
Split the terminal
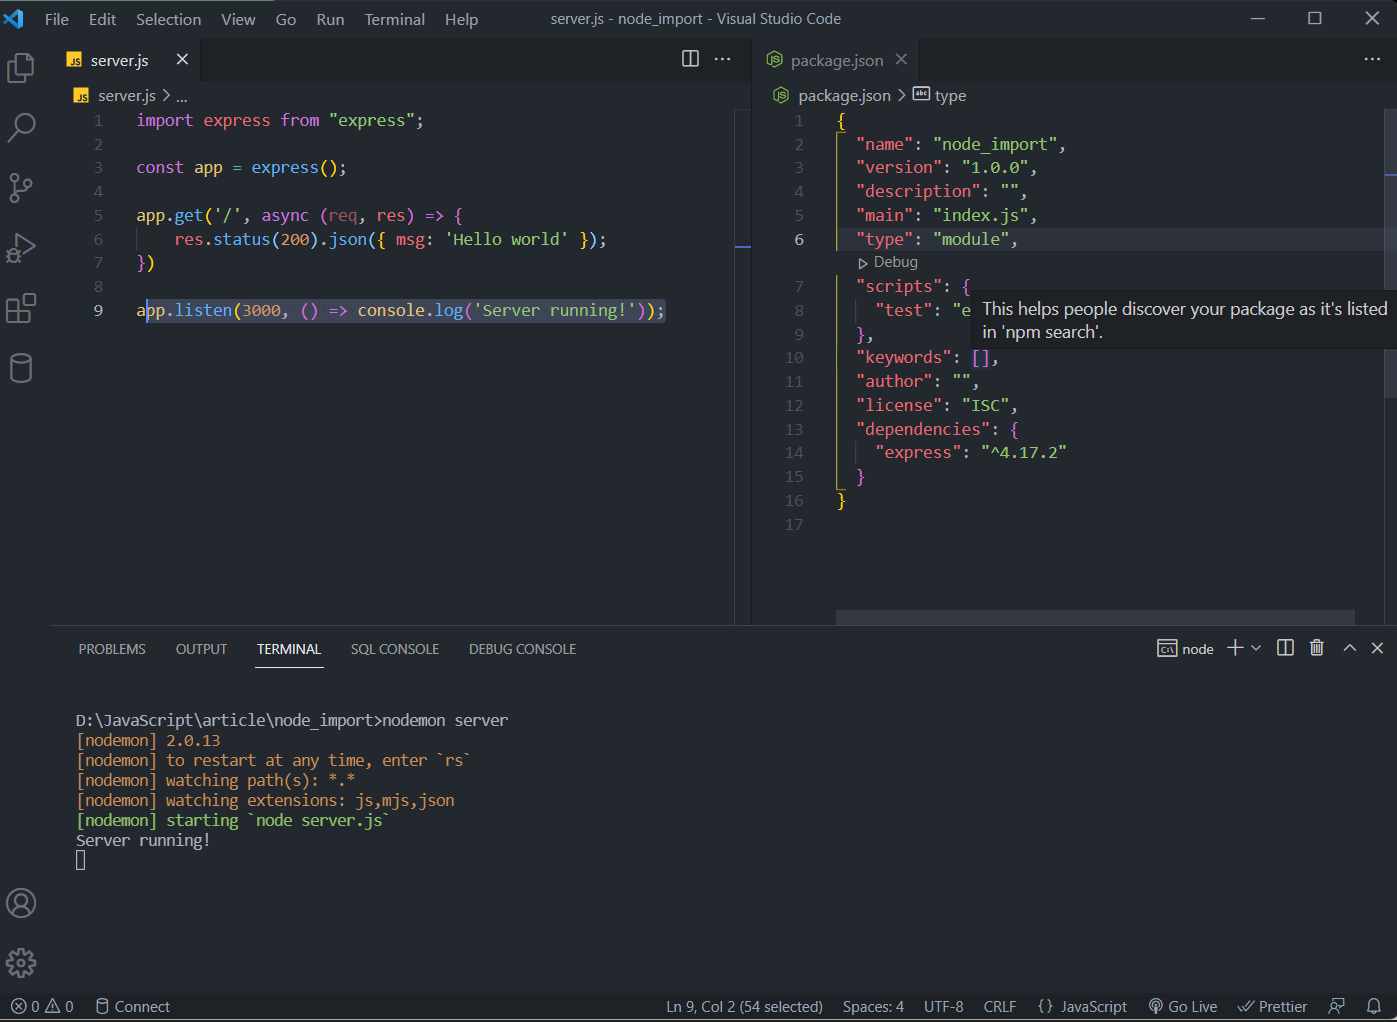(x=1284, y=648)
